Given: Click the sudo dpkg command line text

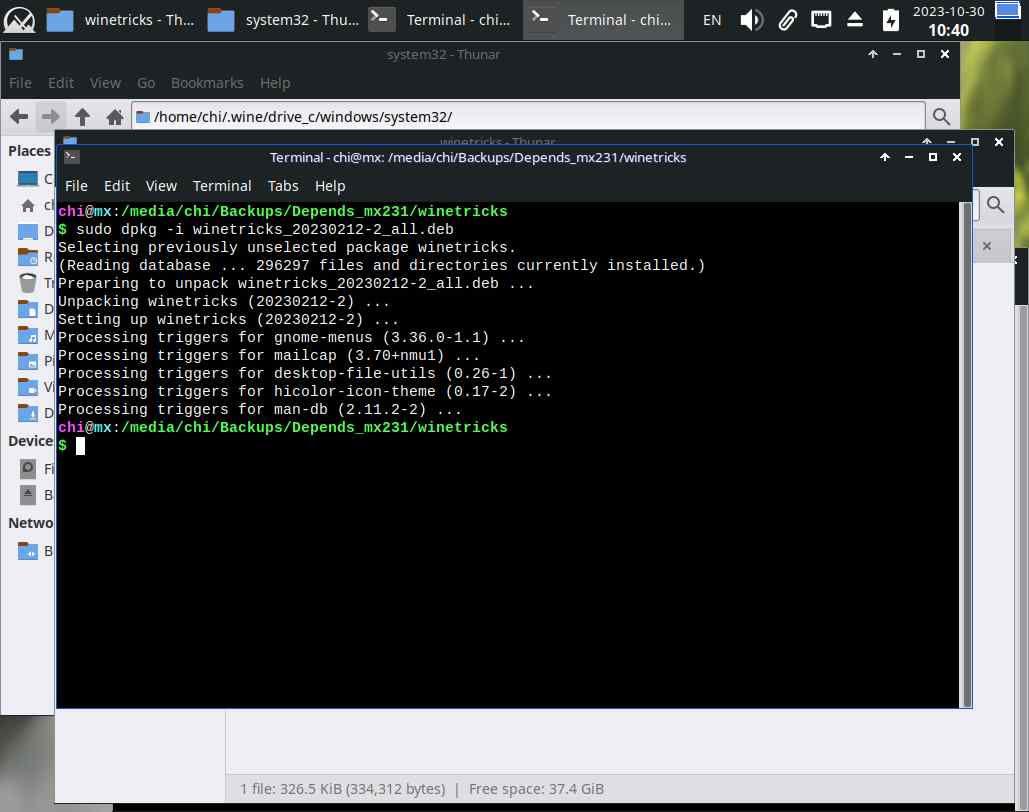Looking at the screenshot, I should [x=264, y=229].
